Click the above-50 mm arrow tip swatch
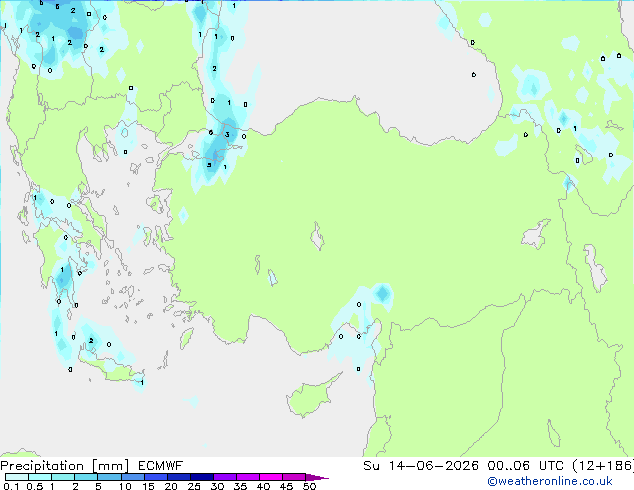634x490 pixels. [317, 477]
